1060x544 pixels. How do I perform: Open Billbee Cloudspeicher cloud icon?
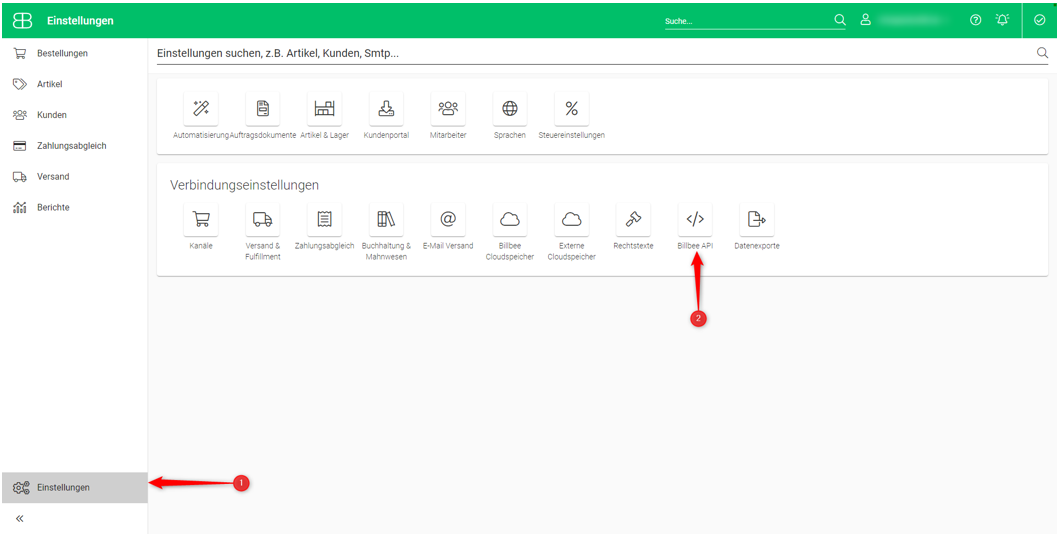point(509,219)
